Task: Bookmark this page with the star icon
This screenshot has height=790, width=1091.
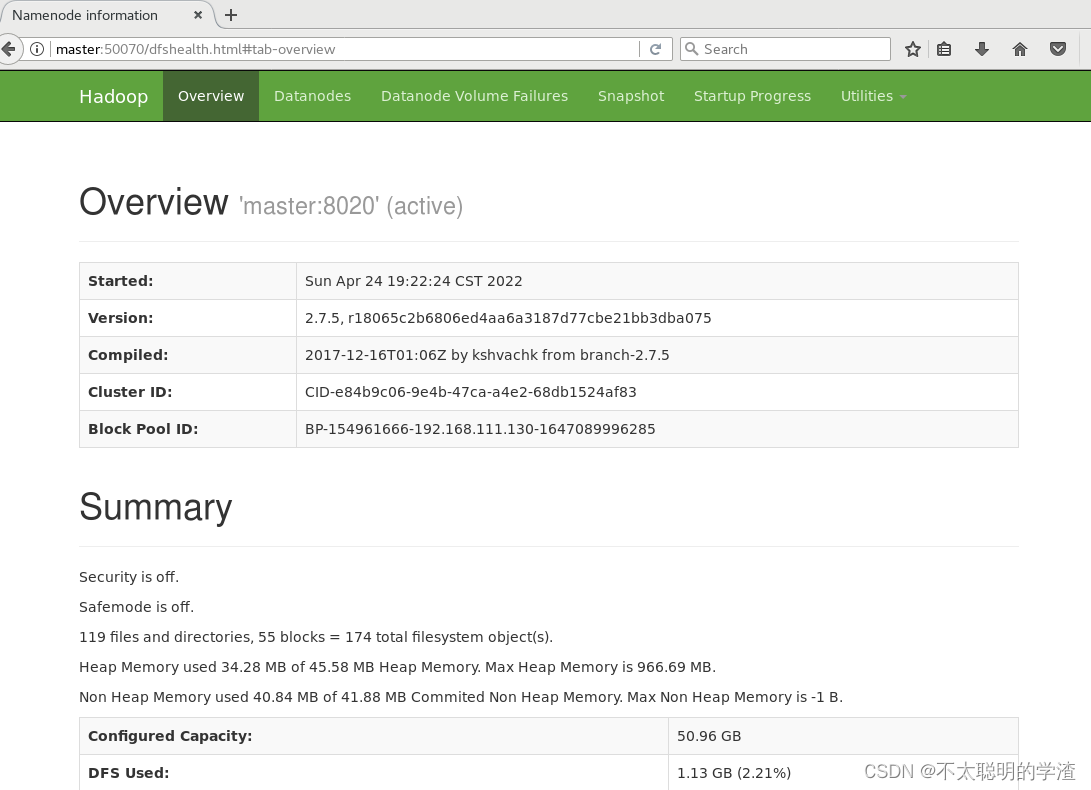Action: click(x=913, y=49)
